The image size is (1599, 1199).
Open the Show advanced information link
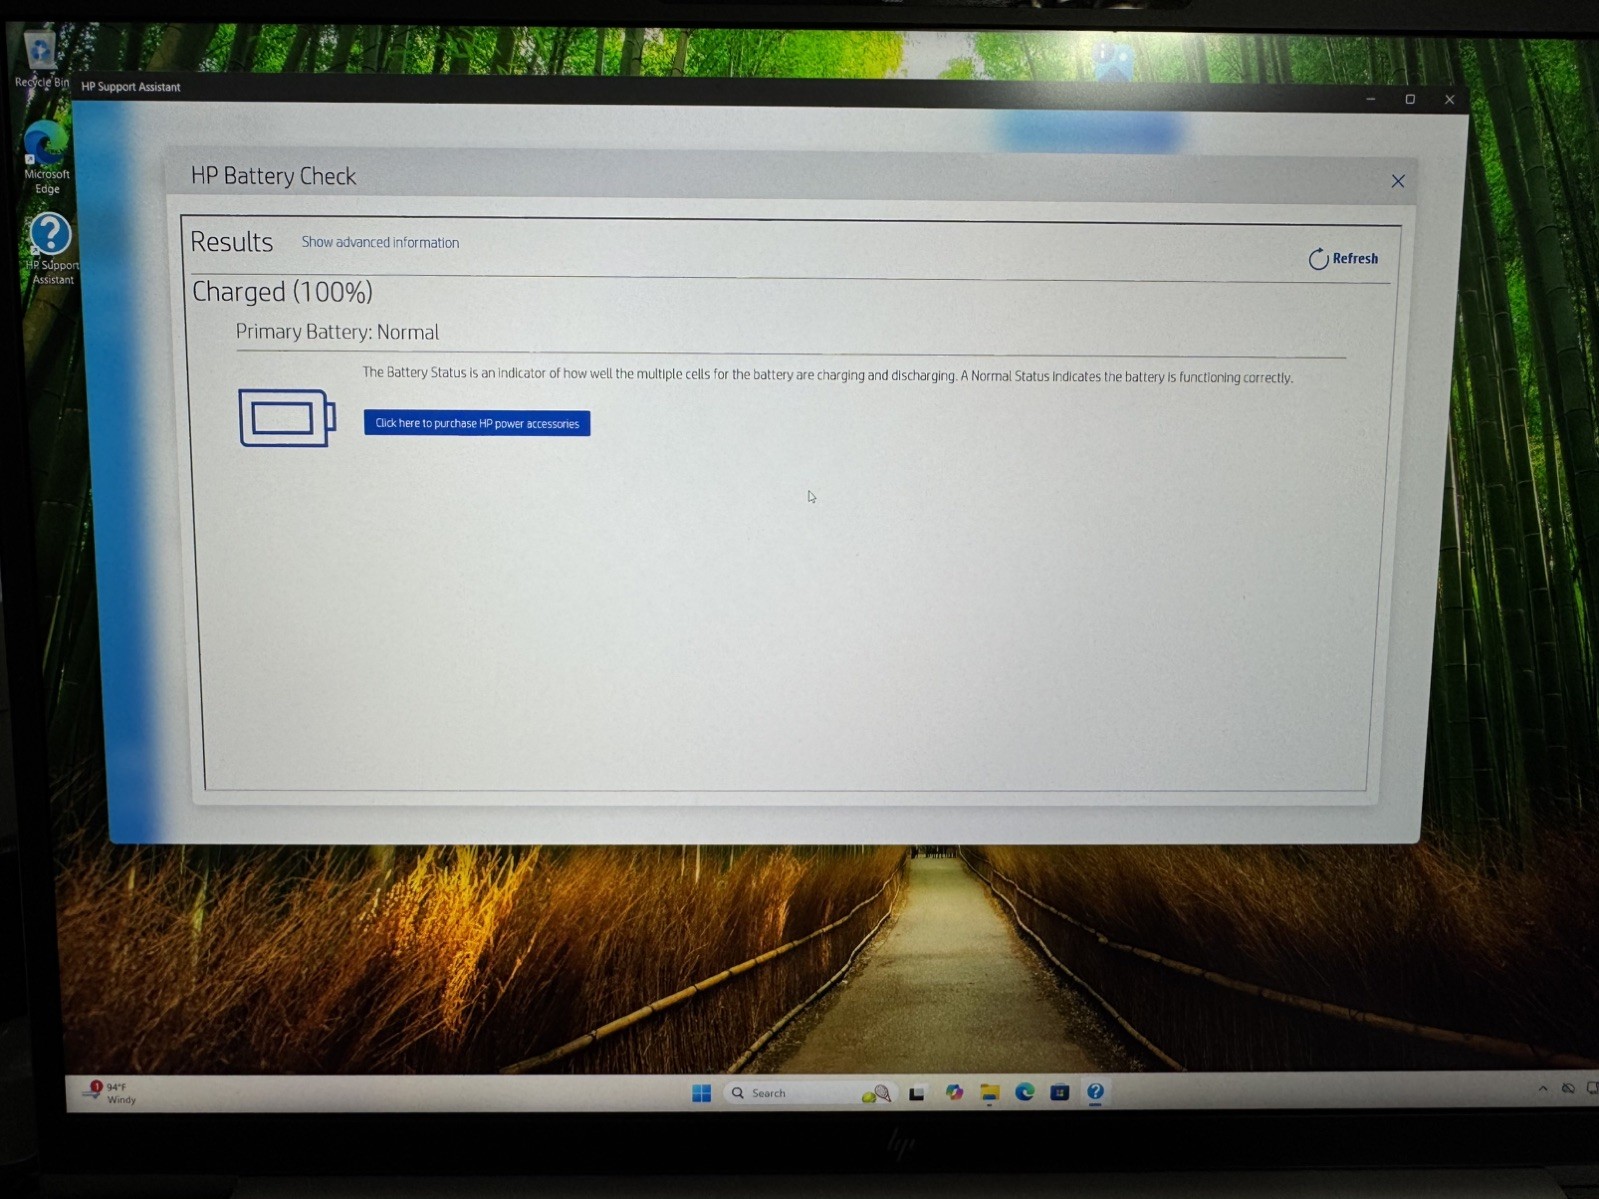[380, 242]
